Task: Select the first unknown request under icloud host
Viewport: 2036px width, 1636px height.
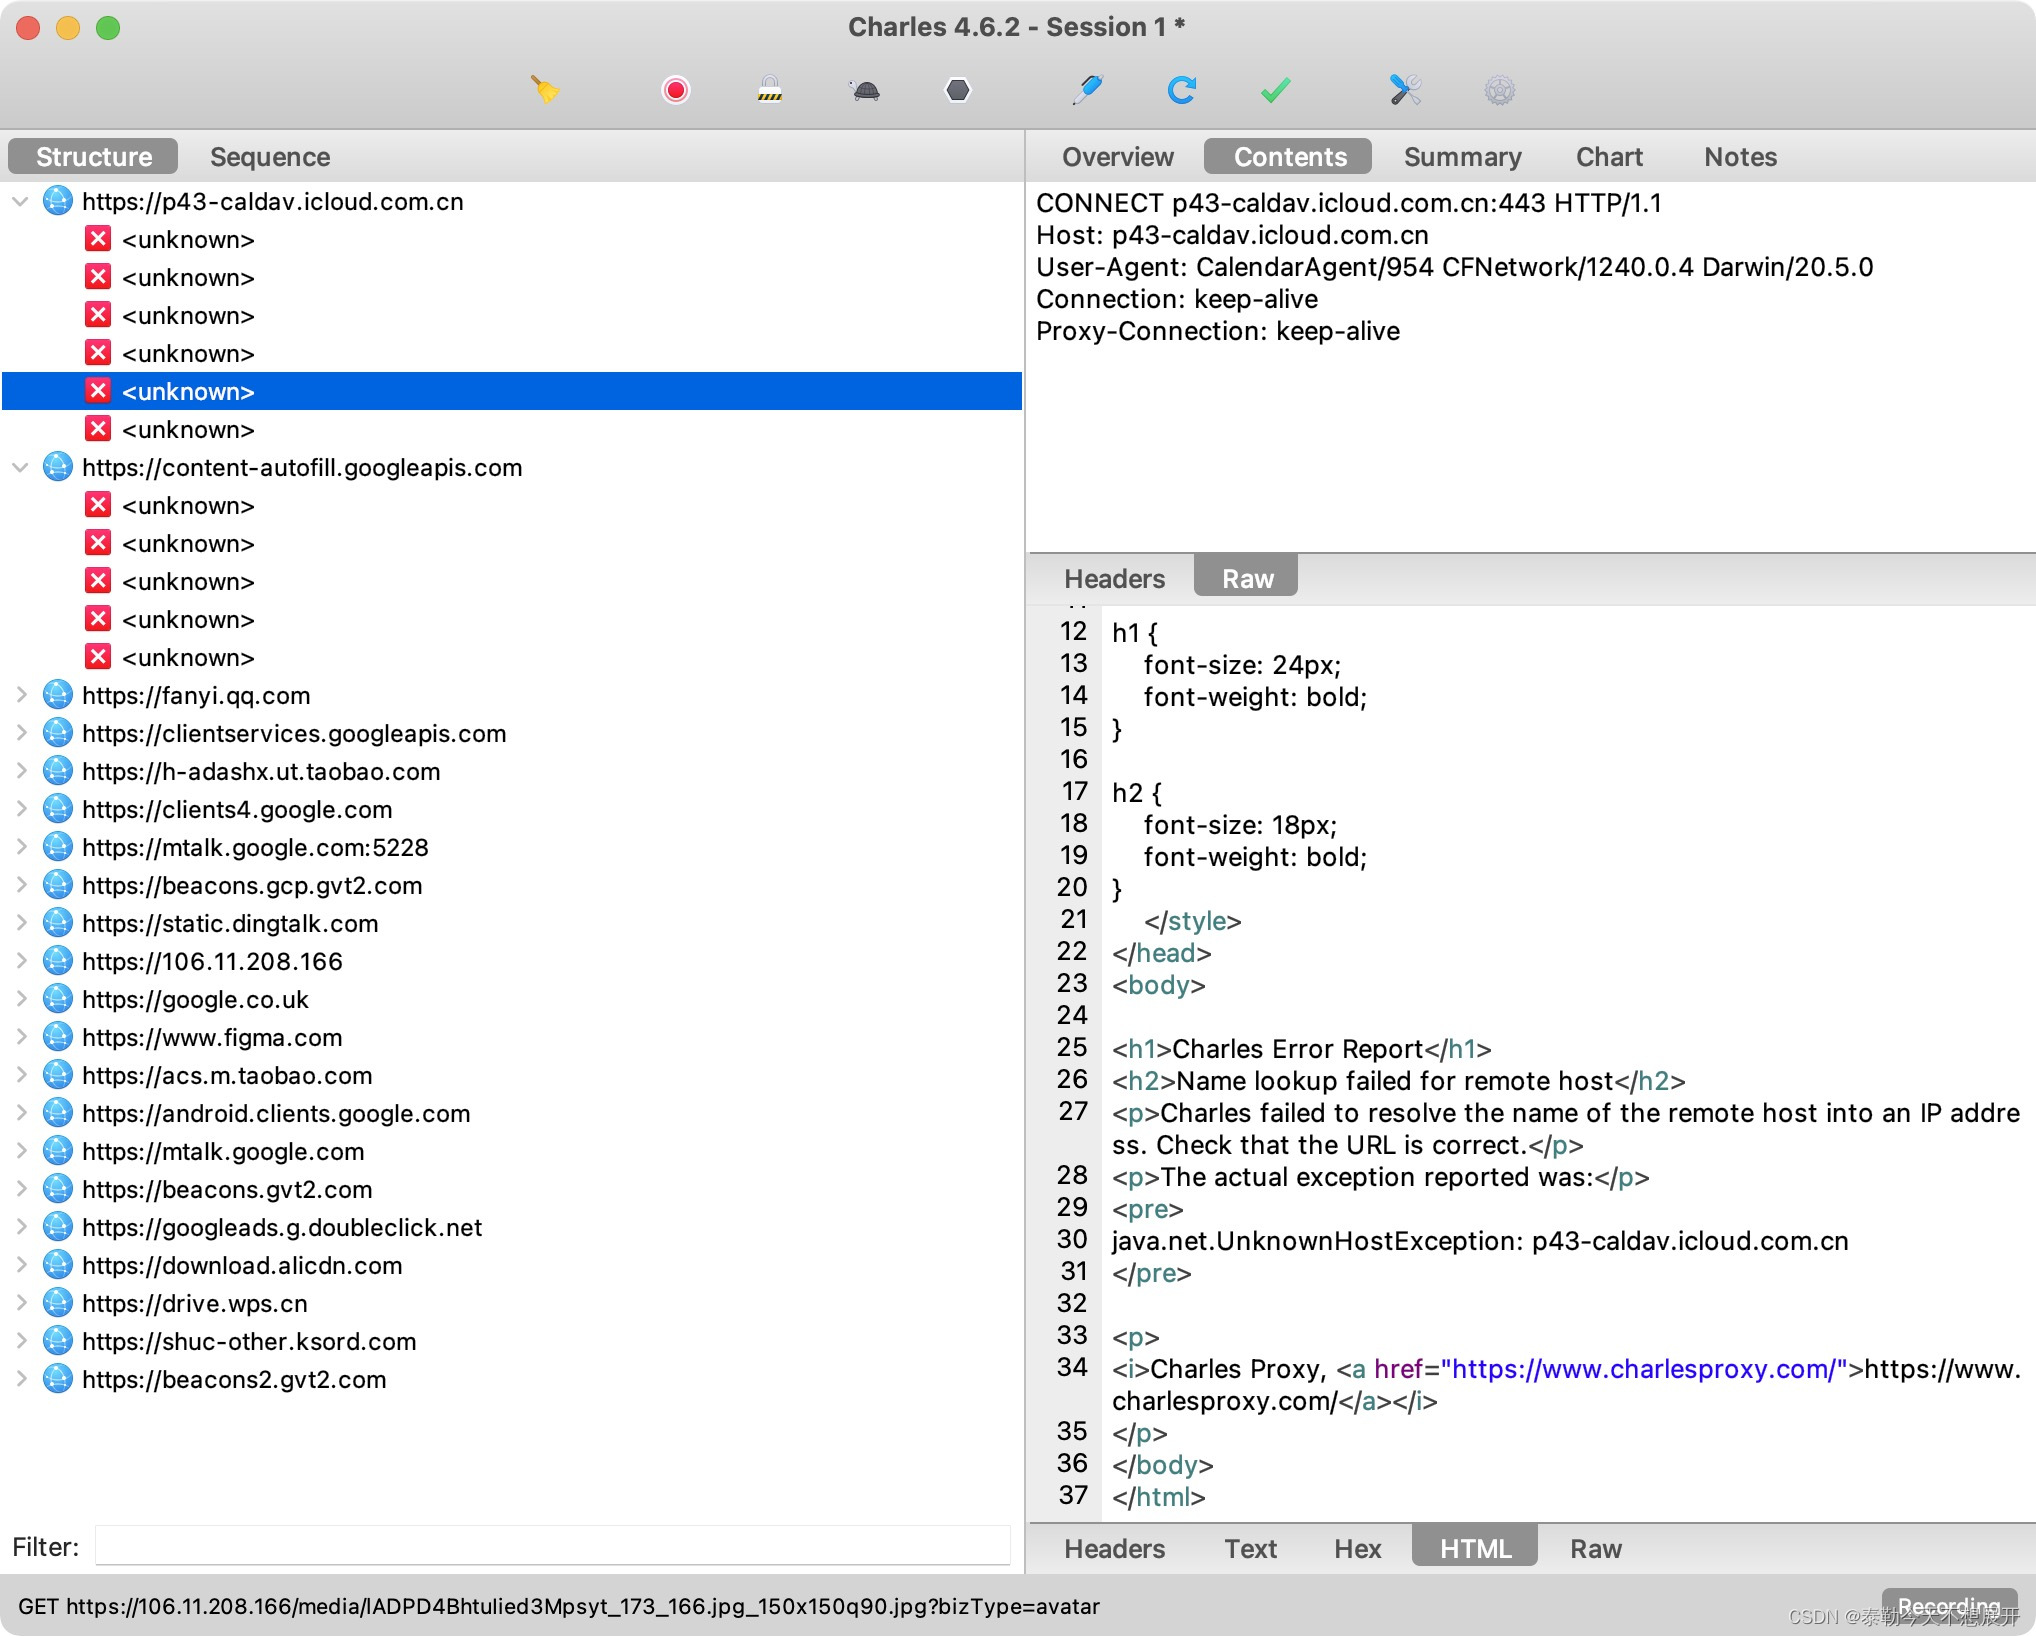Action: (512, 240)
